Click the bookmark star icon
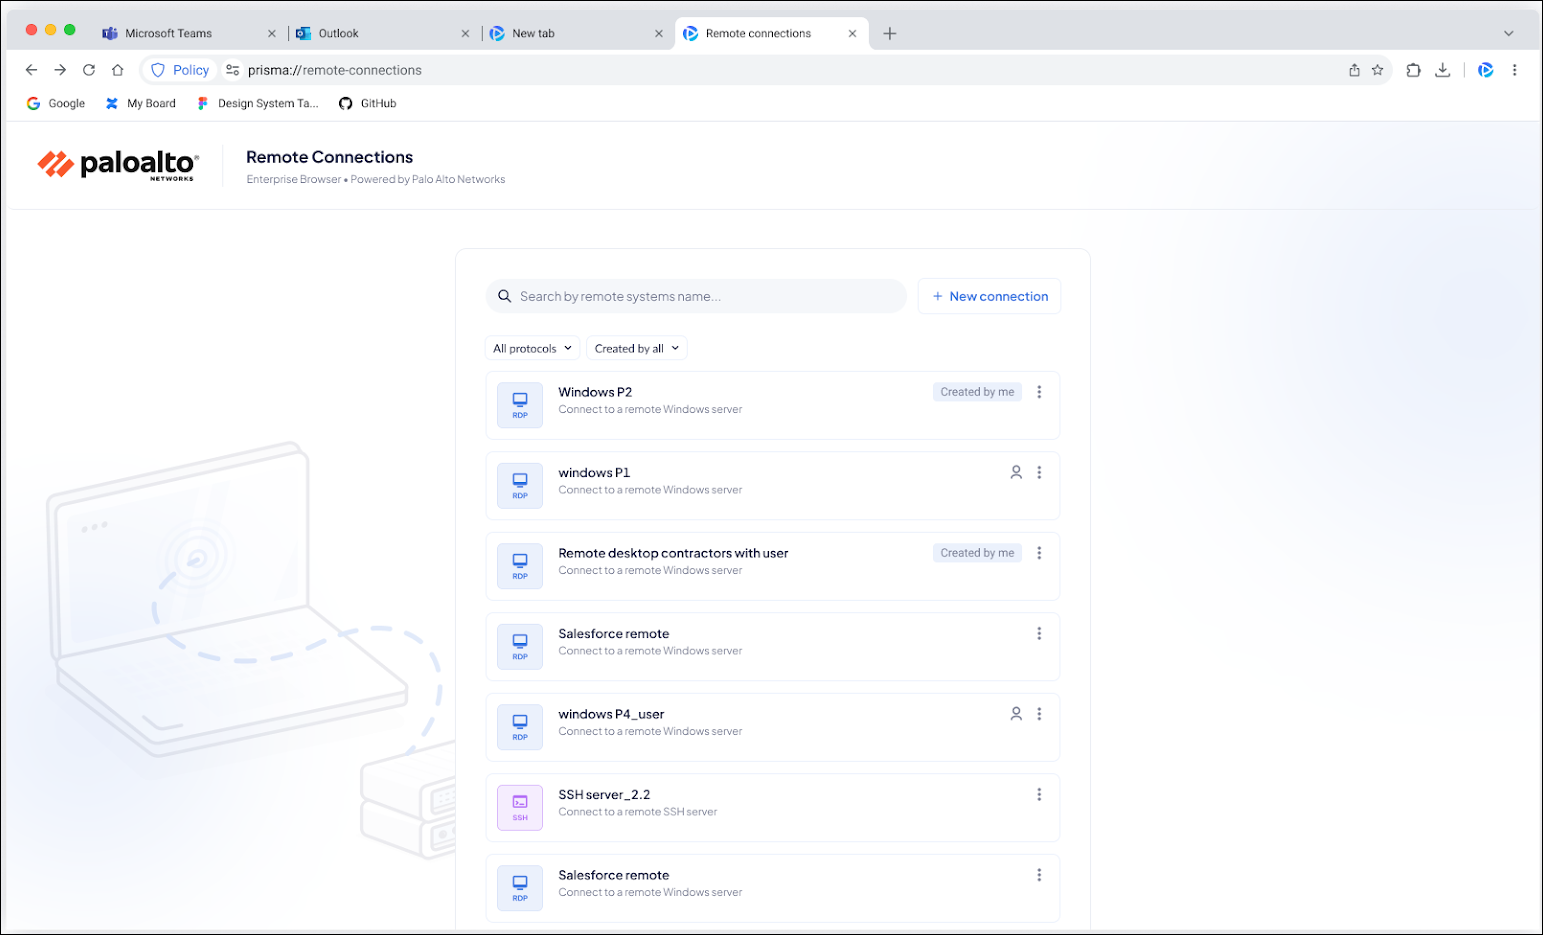1543x935 pixels. [x=1377, y=70]
